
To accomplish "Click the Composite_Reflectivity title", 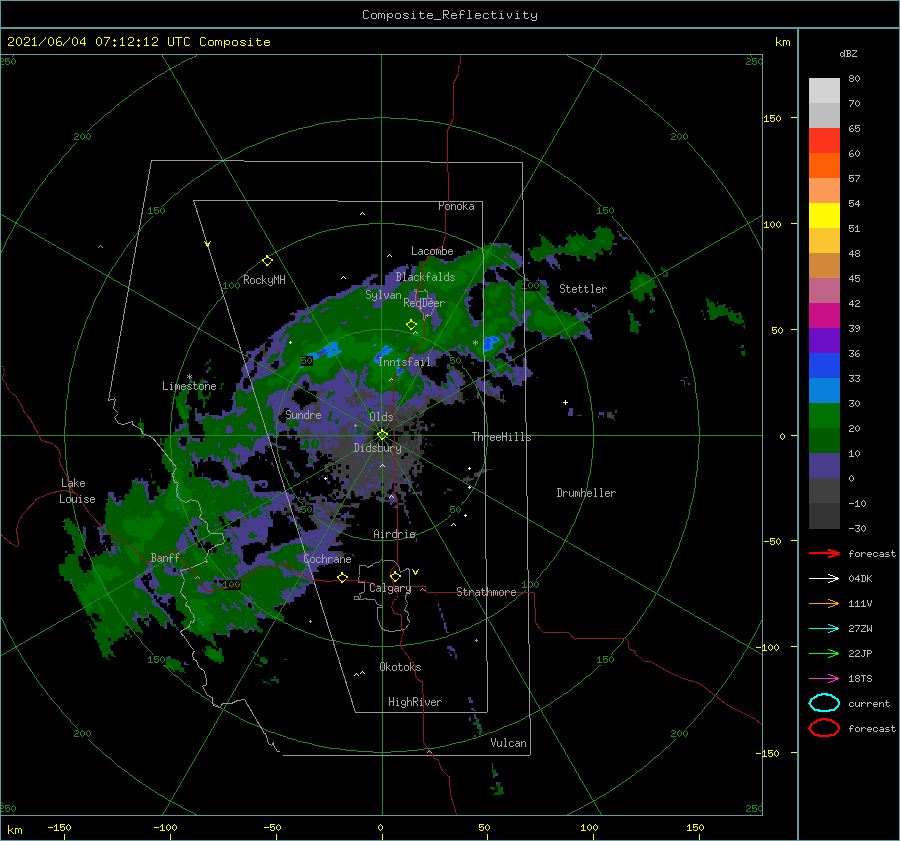I will pos(450,15).
